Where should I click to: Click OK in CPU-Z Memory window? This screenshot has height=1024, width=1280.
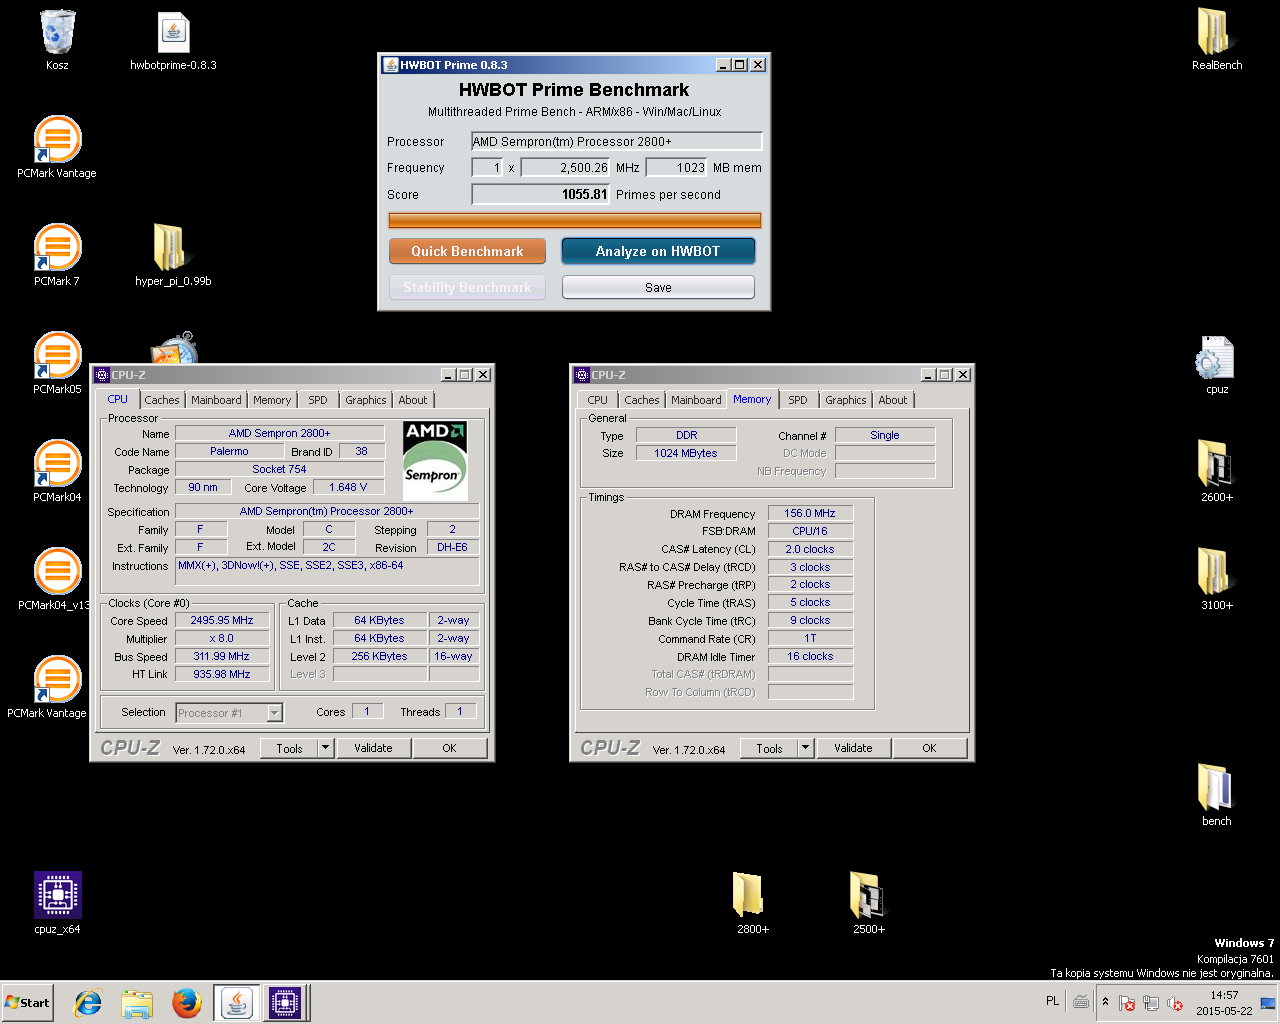[x=929, y=748]
